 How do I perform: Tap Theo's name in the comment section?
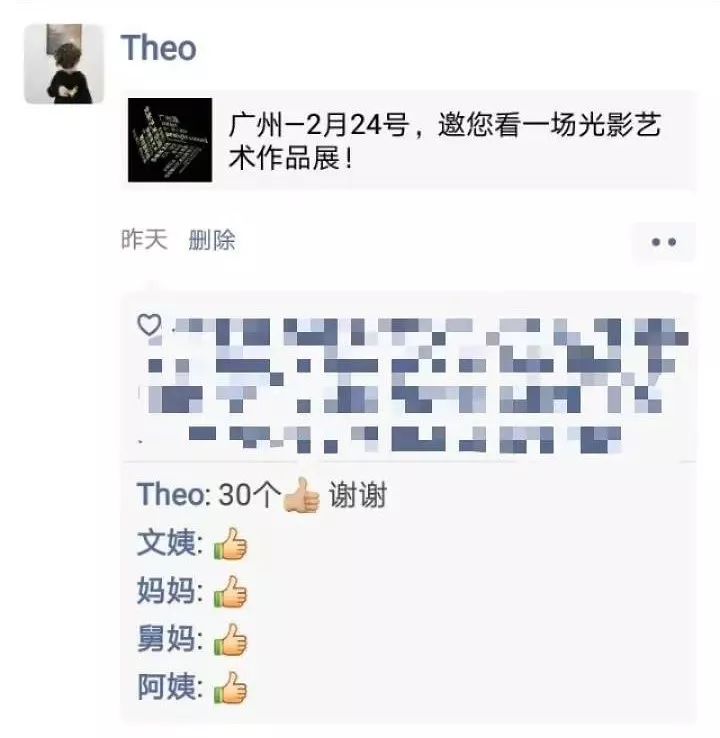pyautogui.click(x=170, y=495)
